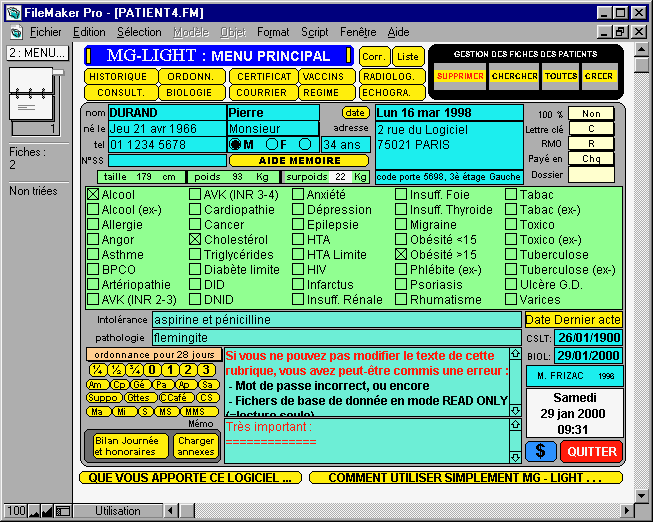Click the small date button
Screen dimensions: 653x522
tap(355, 112)
